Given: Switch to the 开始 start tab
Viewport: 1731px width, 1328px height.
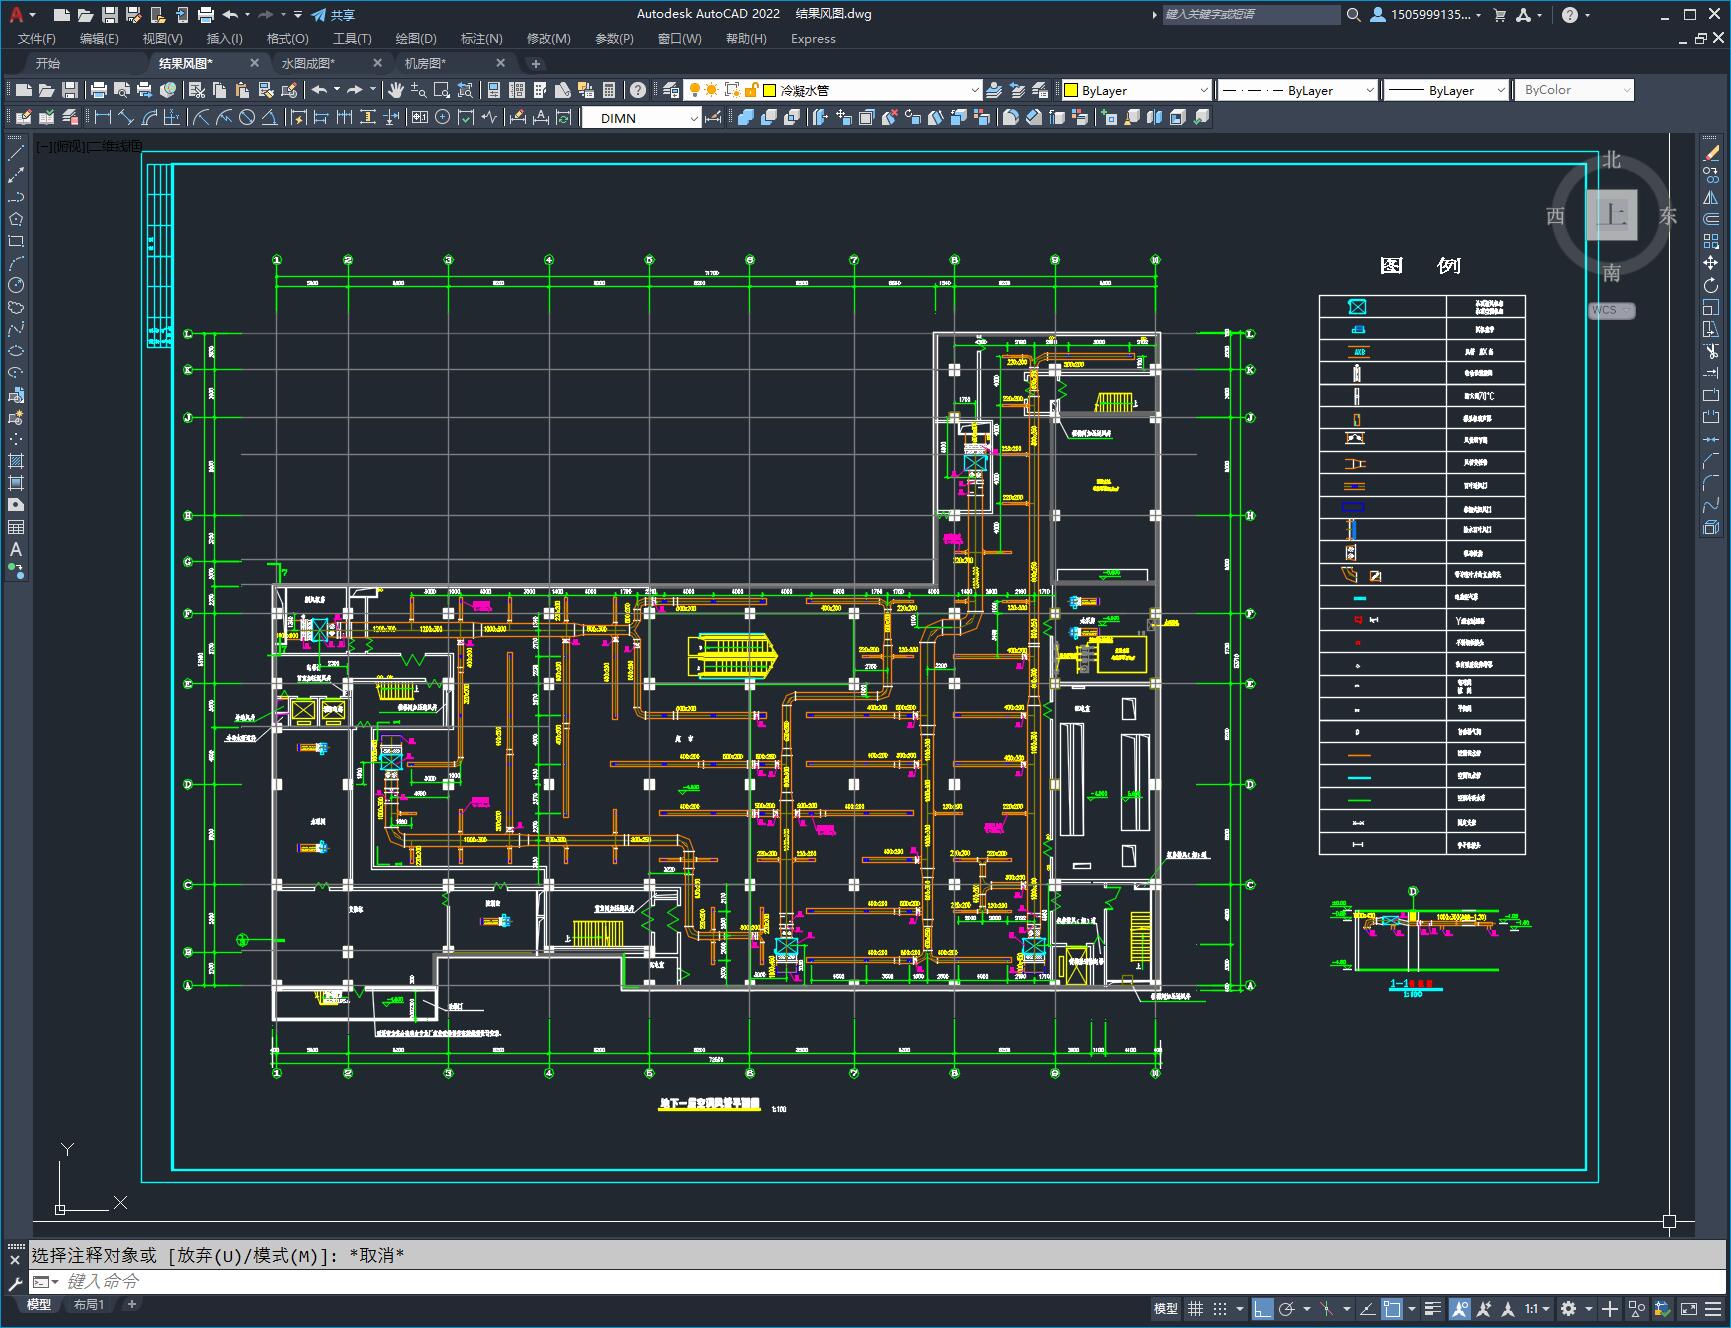Looking at the screenshot, I should click(48, 63).
